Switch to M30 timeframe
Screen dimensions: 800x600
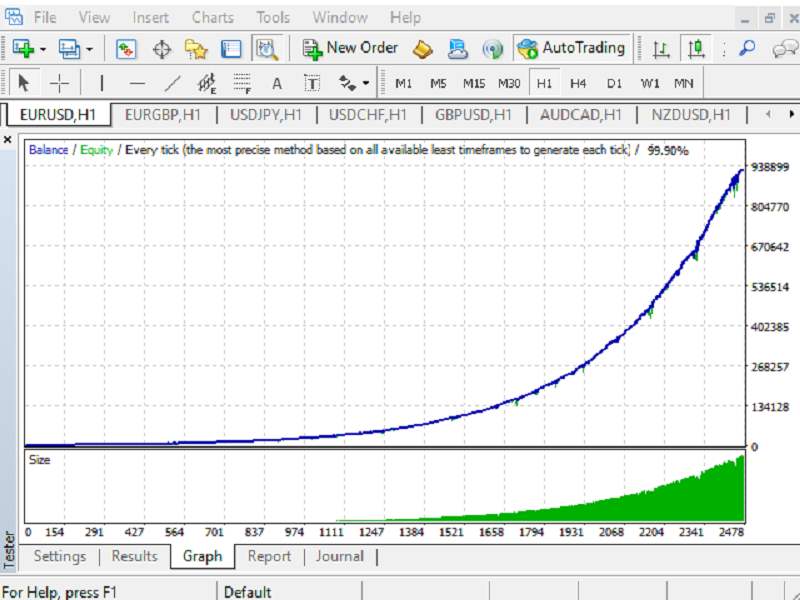pos(509,83)
